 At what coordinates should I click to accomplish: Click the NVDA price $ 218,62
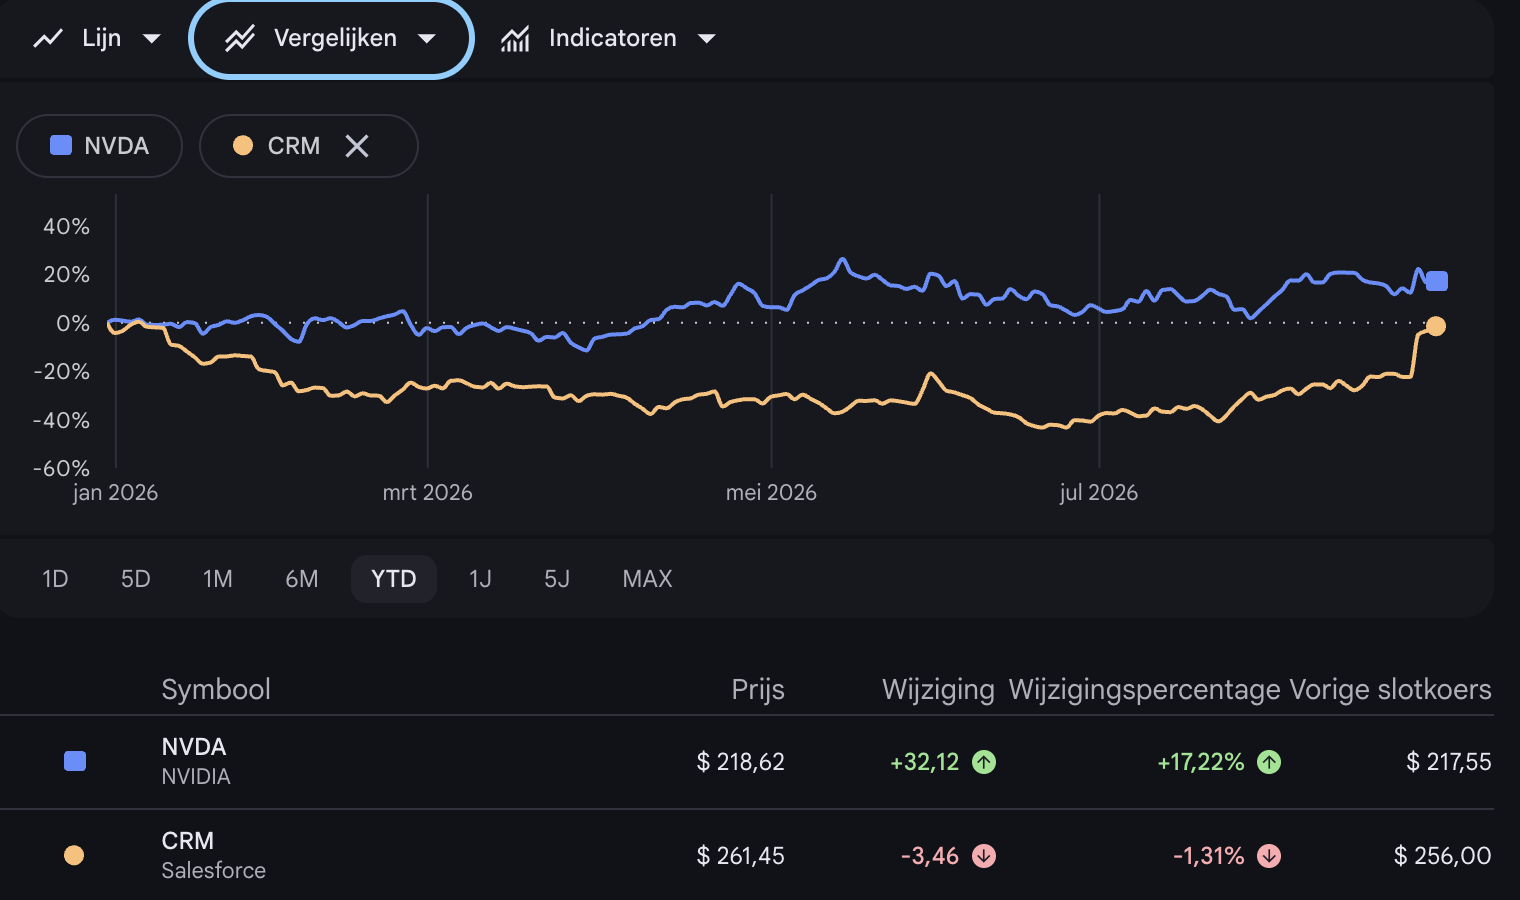coord(741,762)
